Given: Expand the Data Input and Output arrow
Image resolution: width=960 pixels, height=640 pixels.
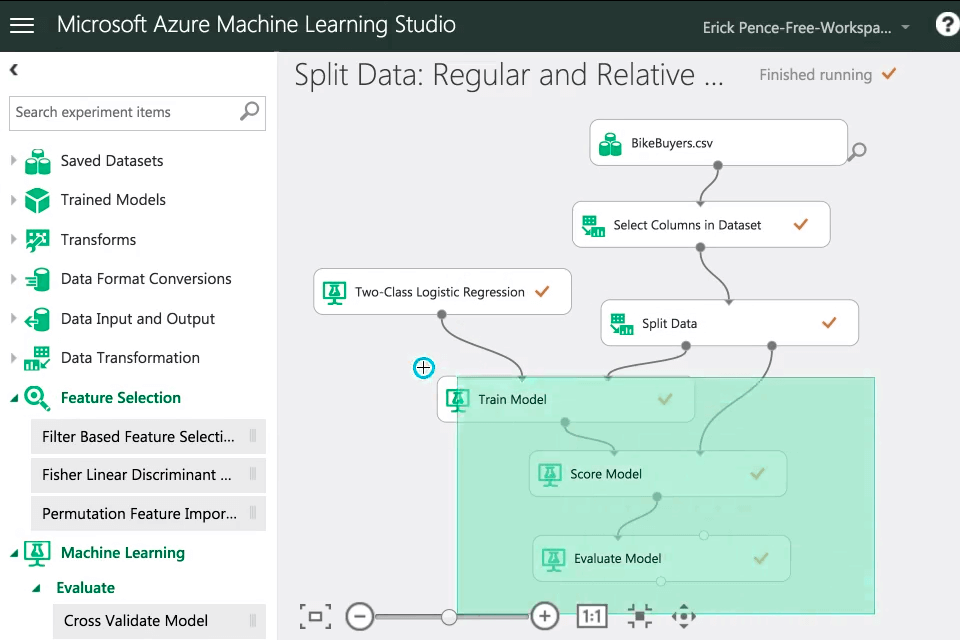Looking at the screenshot, I should [x=13, y=318].
